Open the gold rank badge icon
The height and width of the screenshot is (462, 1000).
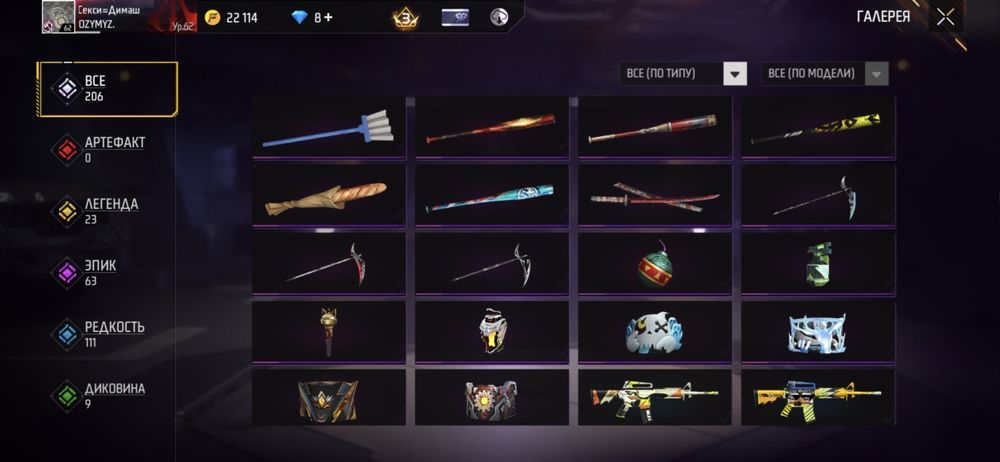[406, 17]
